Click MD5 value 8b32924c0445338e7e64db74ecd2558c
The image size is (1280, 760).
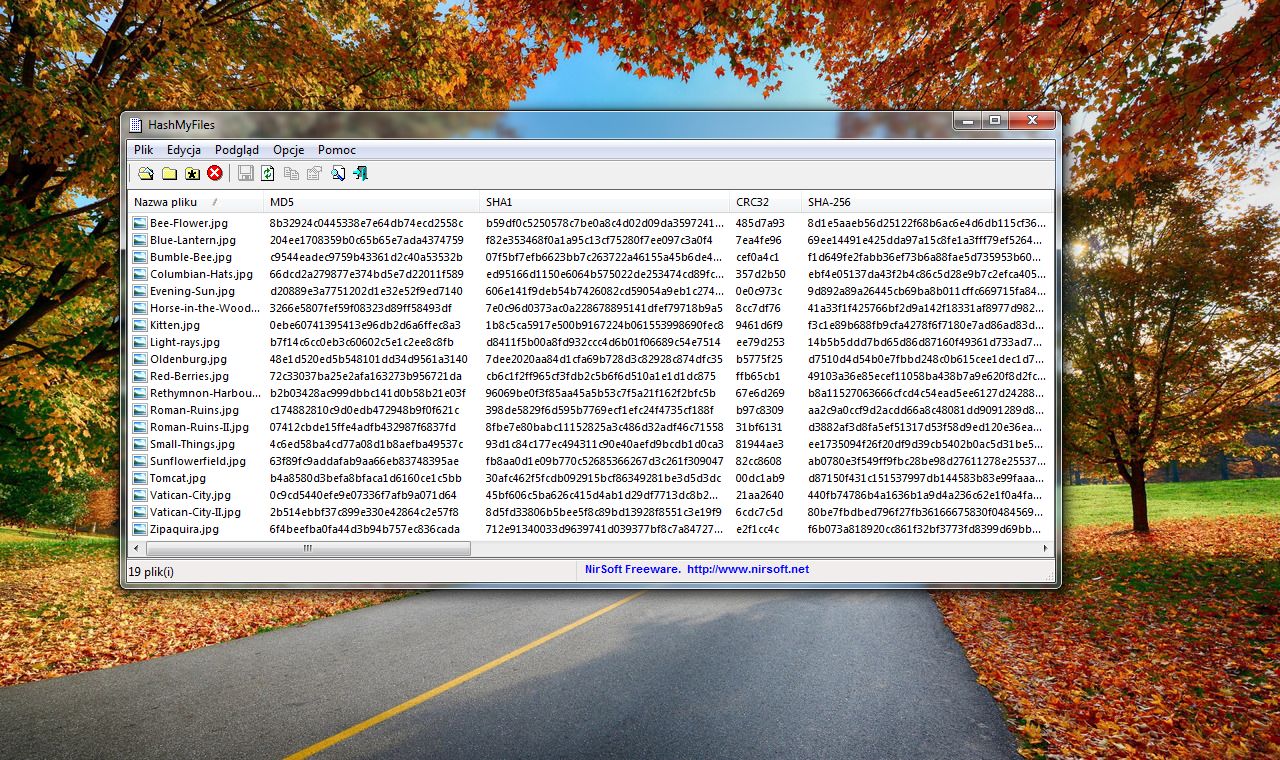click(x=366, y=223)
